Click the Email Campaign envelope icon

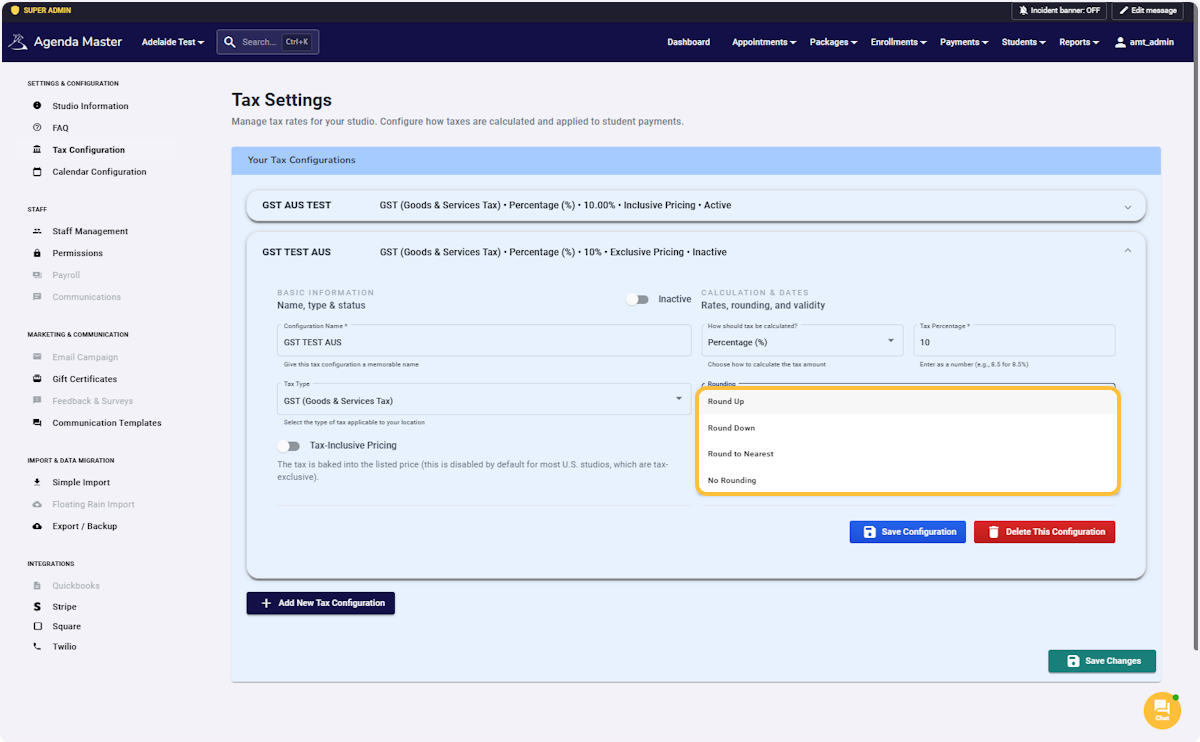[x=37, y=357]
